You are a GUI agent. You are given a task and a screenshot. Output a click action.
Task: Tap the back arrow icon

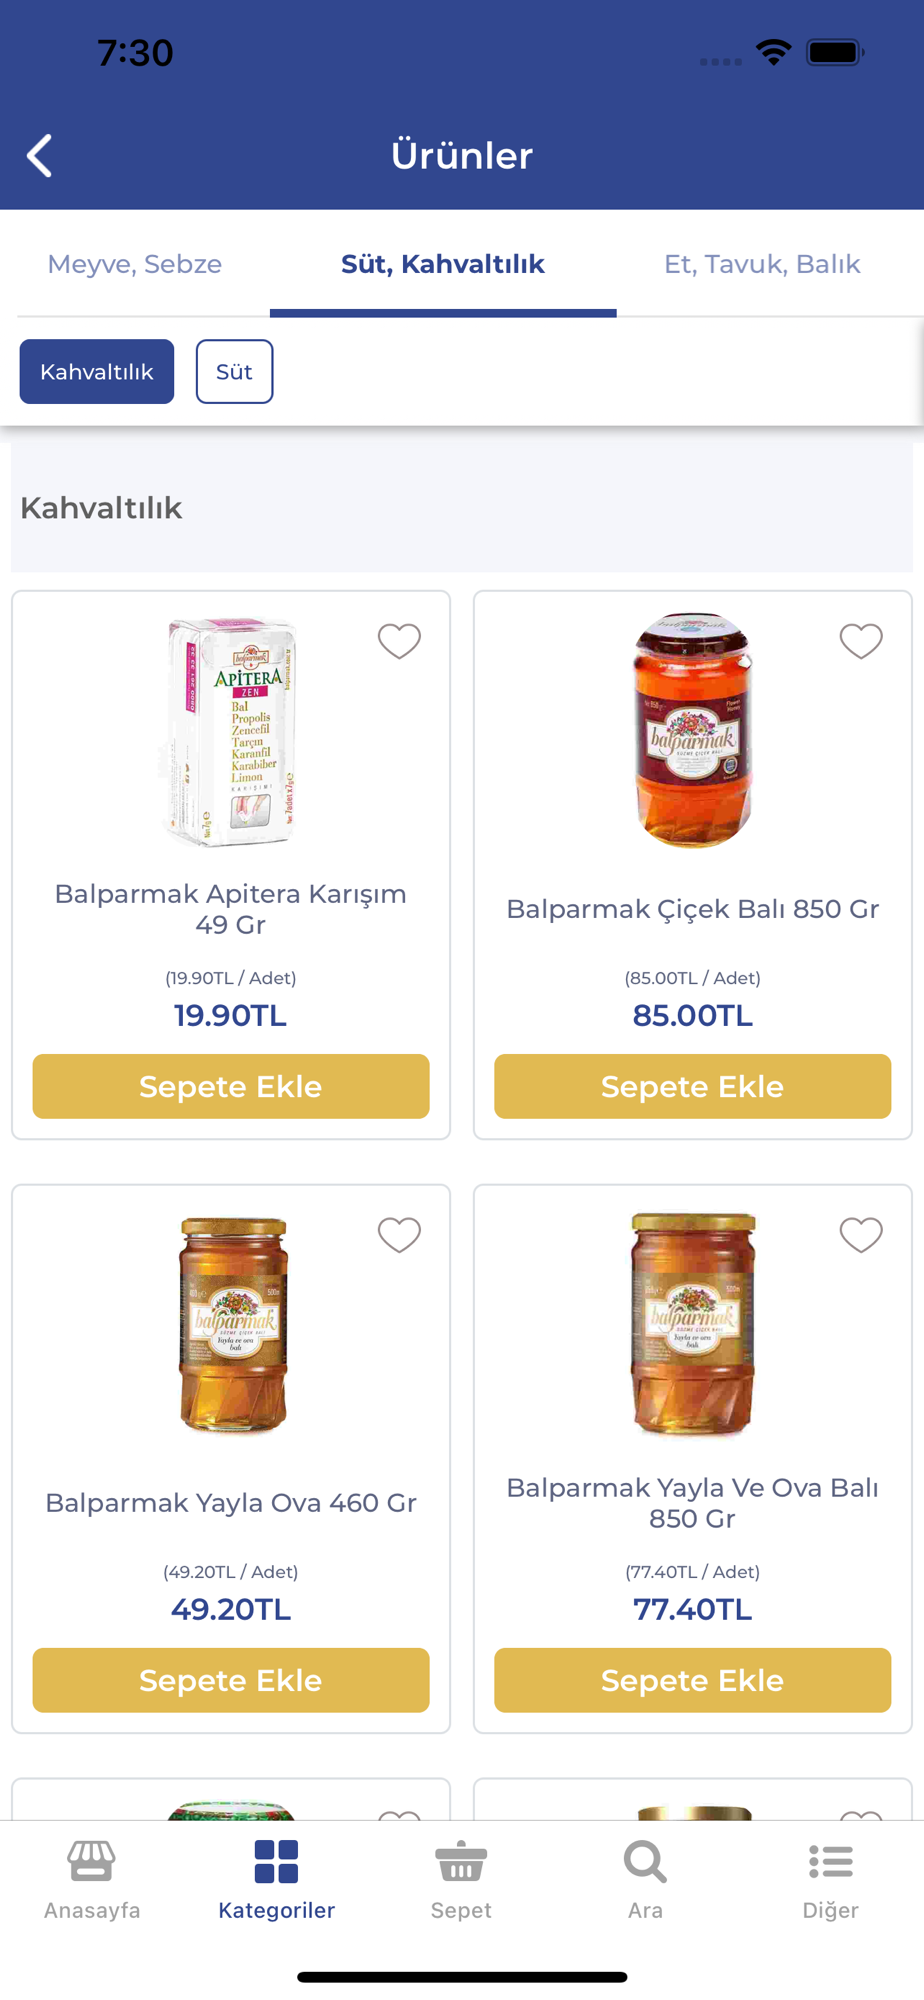pos(40,156)
